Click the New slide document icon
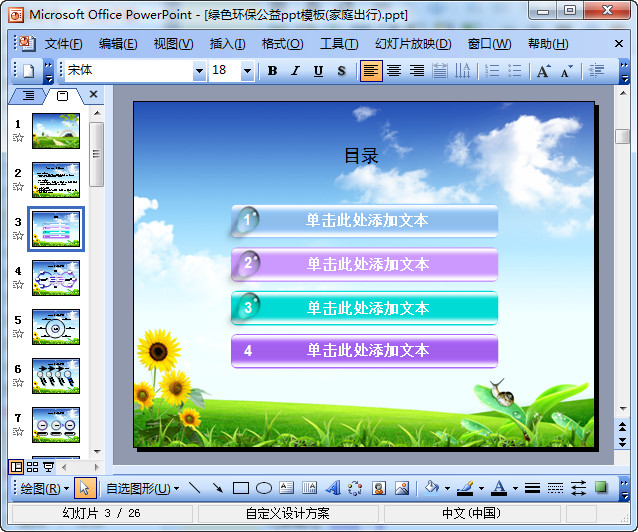 [28, 71]
